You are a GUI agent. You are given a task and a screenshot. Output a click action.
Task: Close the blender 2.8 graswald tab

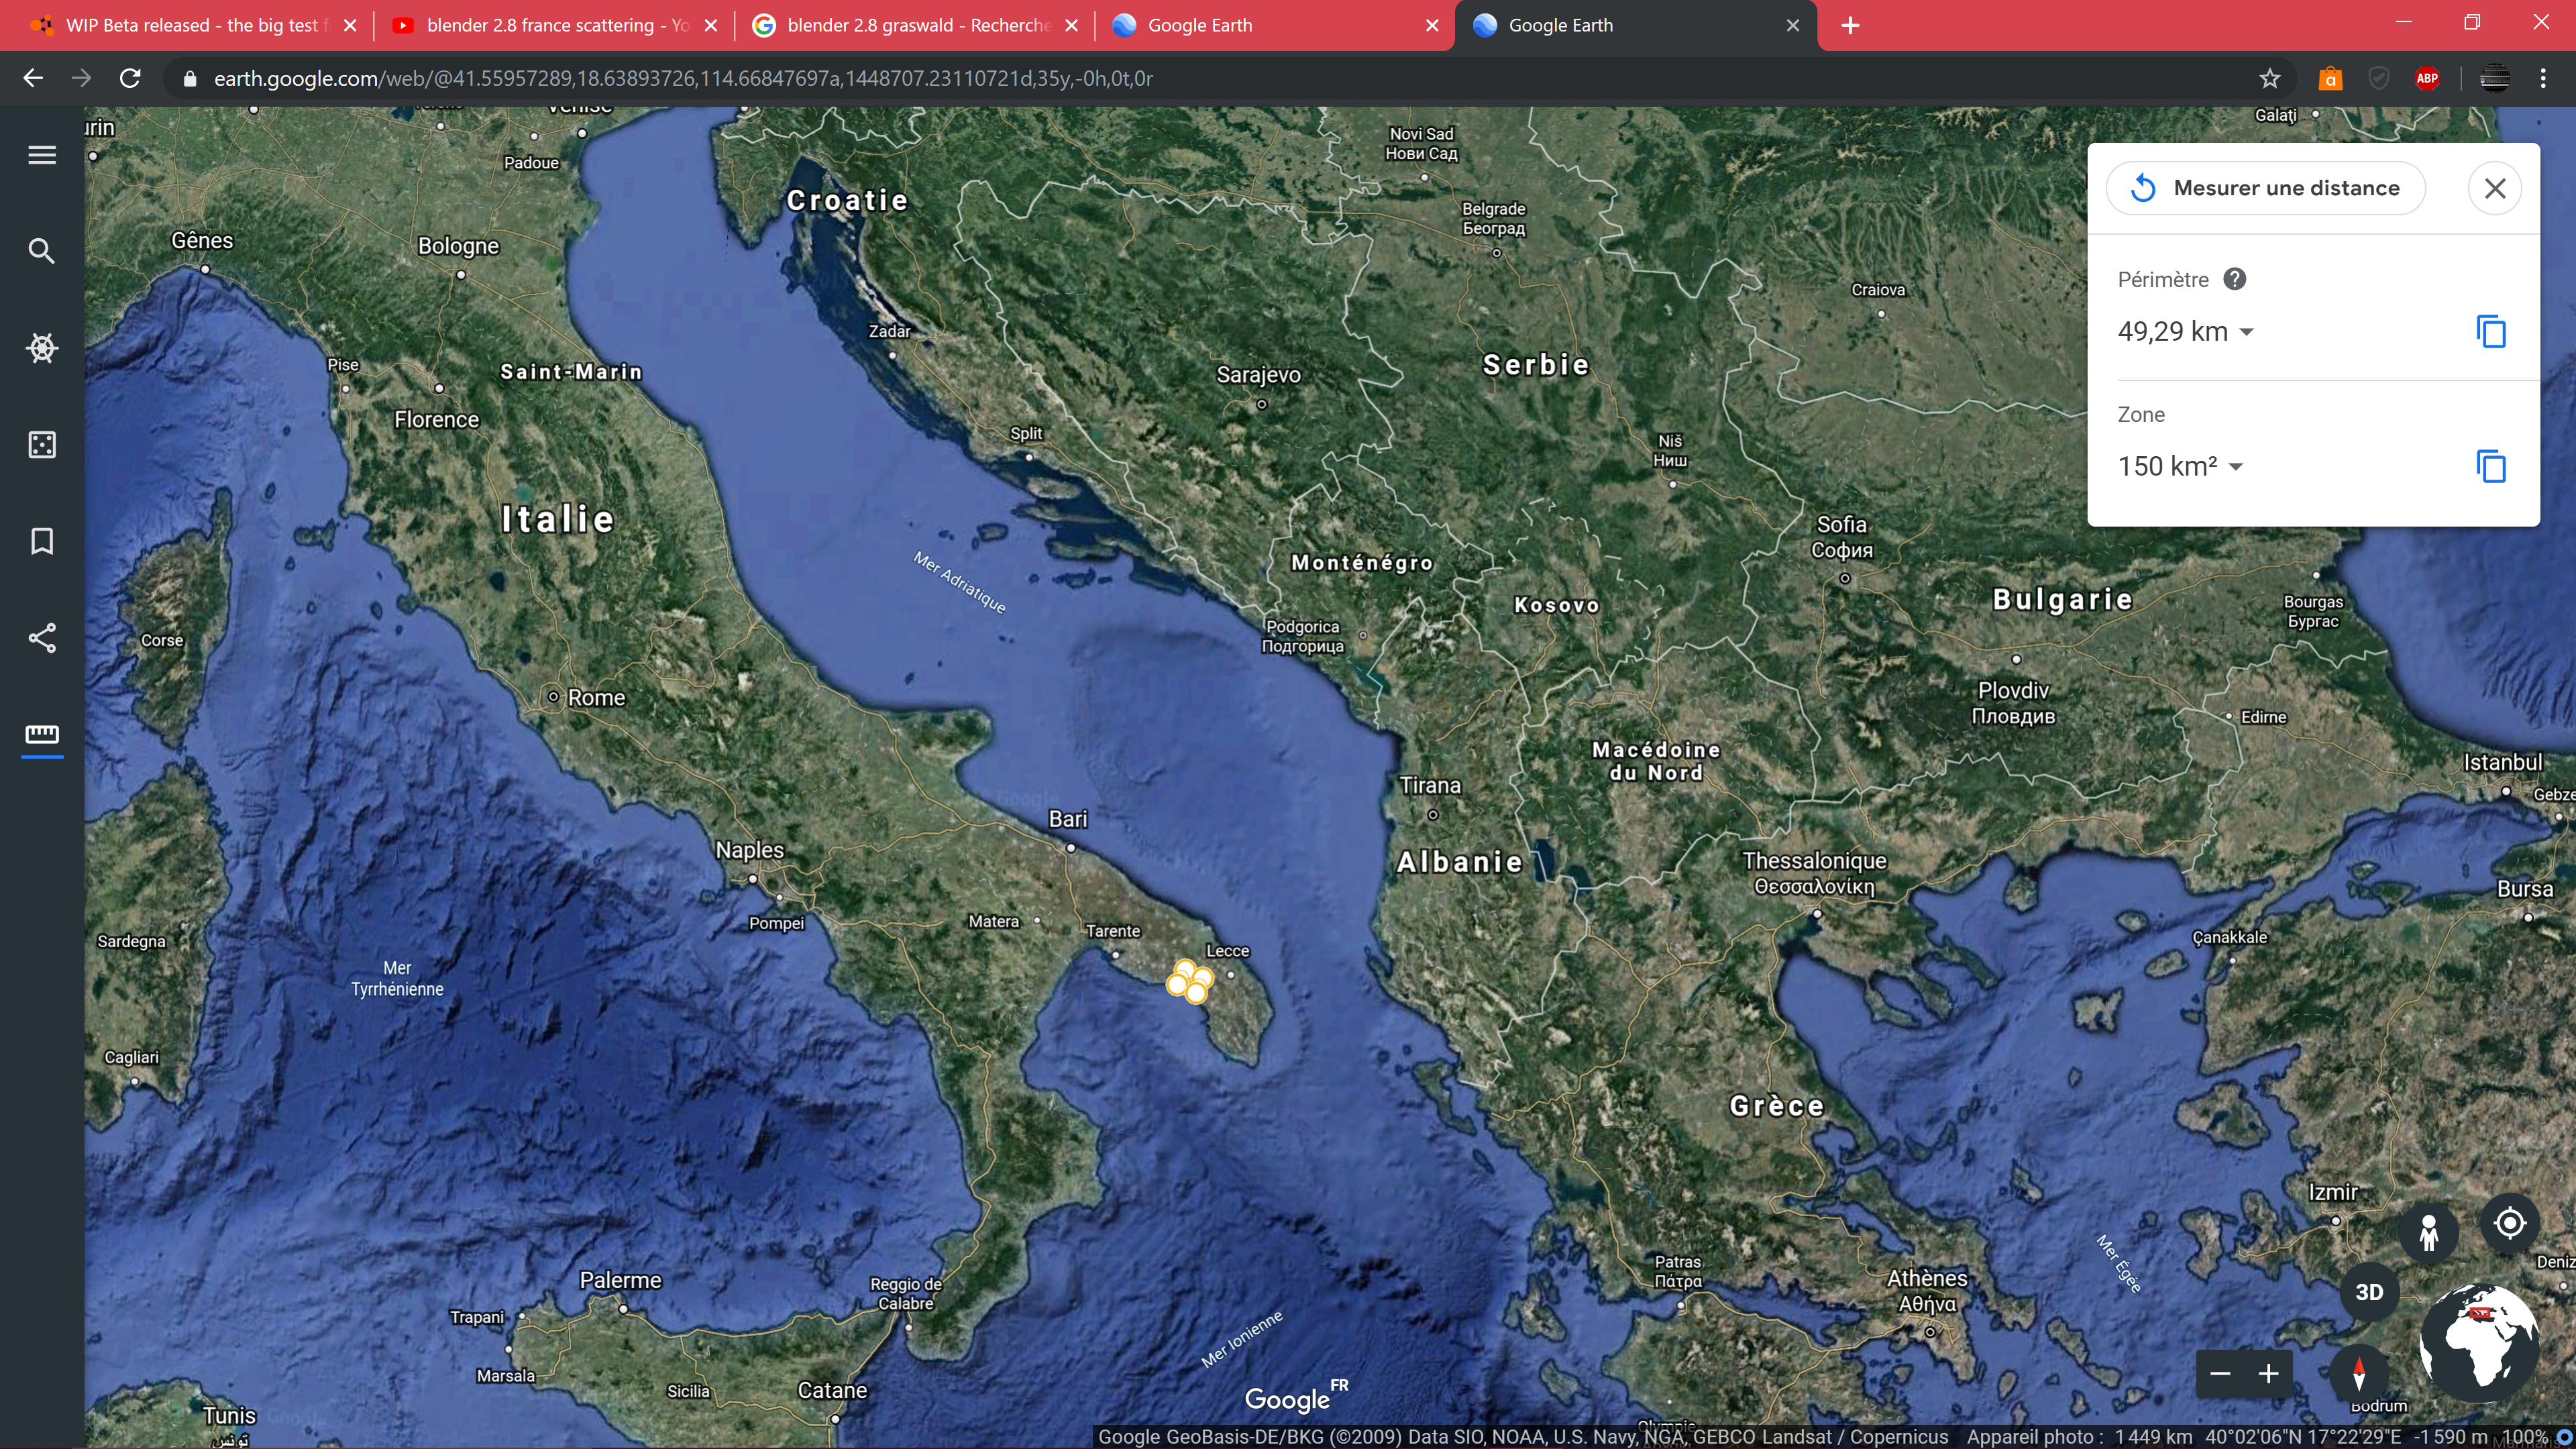[x=1071, y=26]
